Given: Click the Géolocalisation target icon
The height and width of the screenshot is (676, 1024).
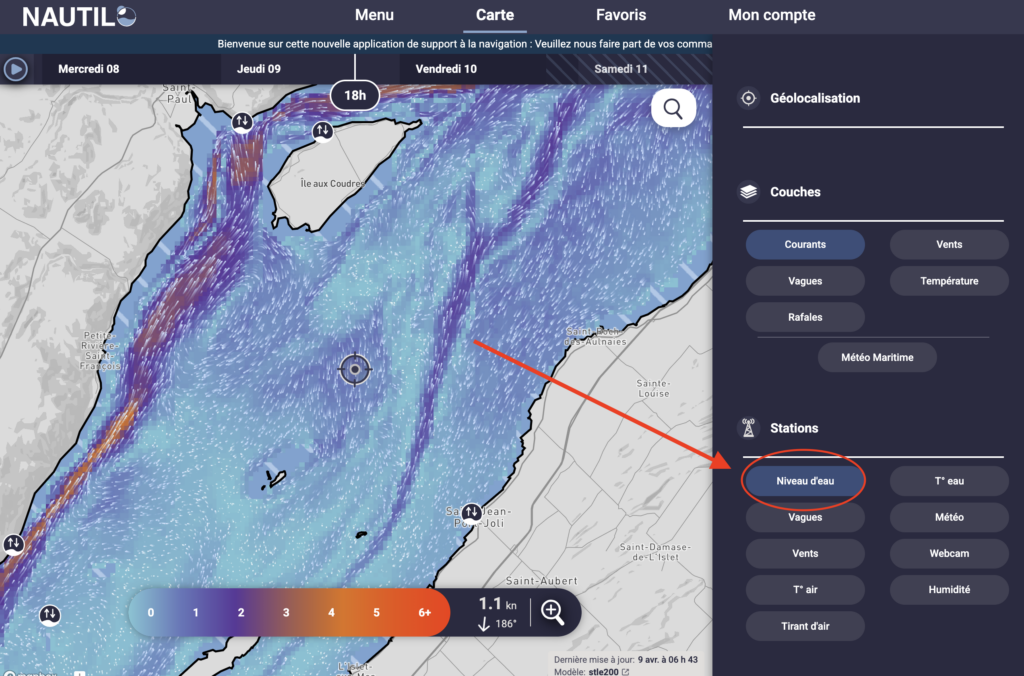Looking at the screenshot, I should [x=747, y=98].
